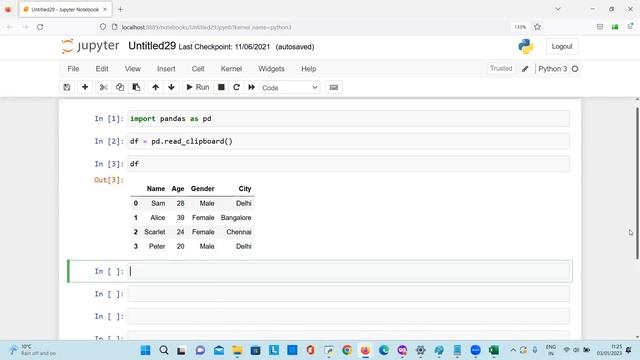Click the Jupyter logo
This screenshot has height=360, width=640.
(91, 46)
